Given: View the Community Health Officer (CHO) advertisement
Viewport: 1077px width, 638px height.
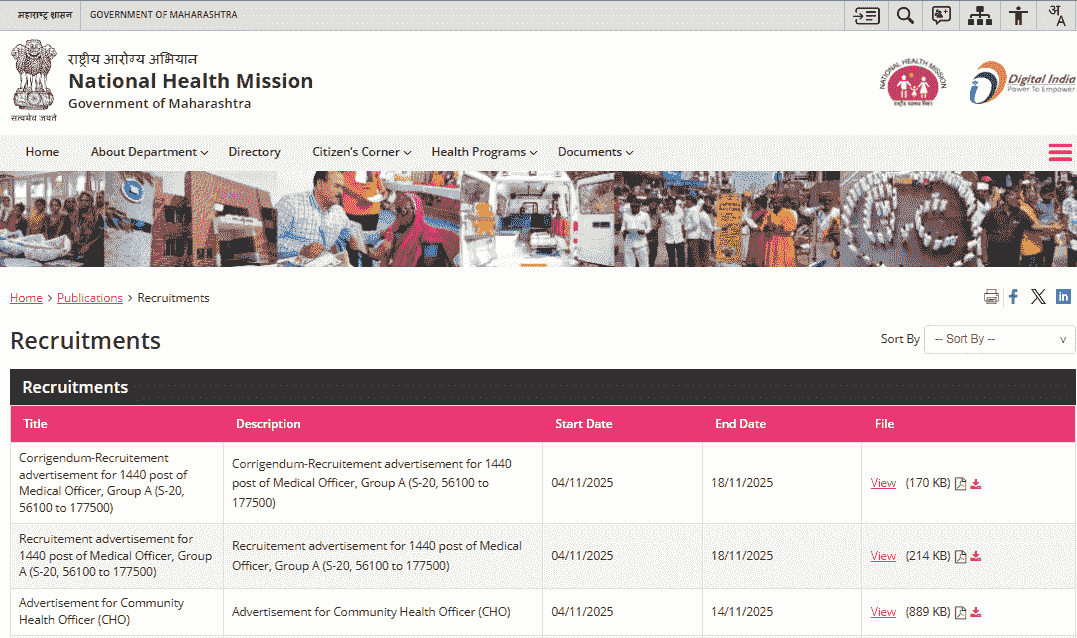Looking at the screenshot, I should pos(882,611).
